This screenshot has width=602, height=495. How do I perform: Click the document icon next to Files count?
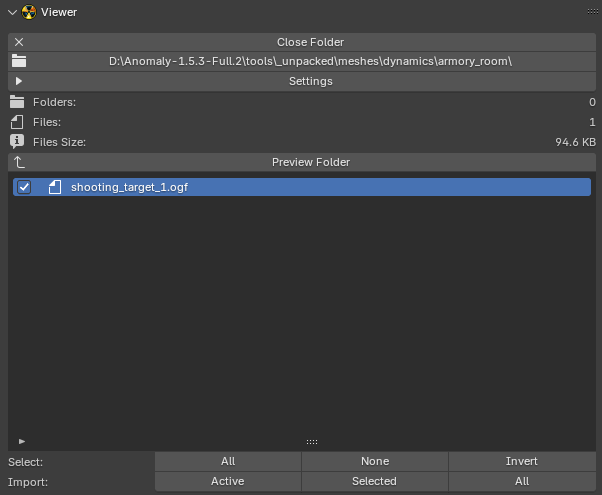(x=17, y=122)
